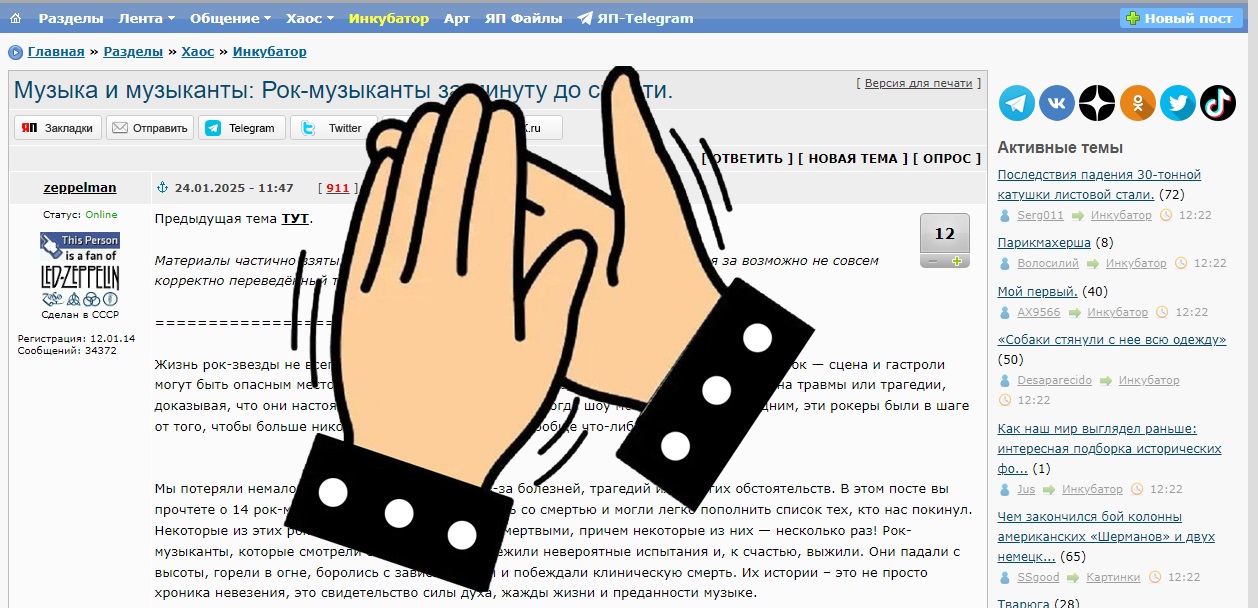Expand the Лента menu dropdown

147,18
